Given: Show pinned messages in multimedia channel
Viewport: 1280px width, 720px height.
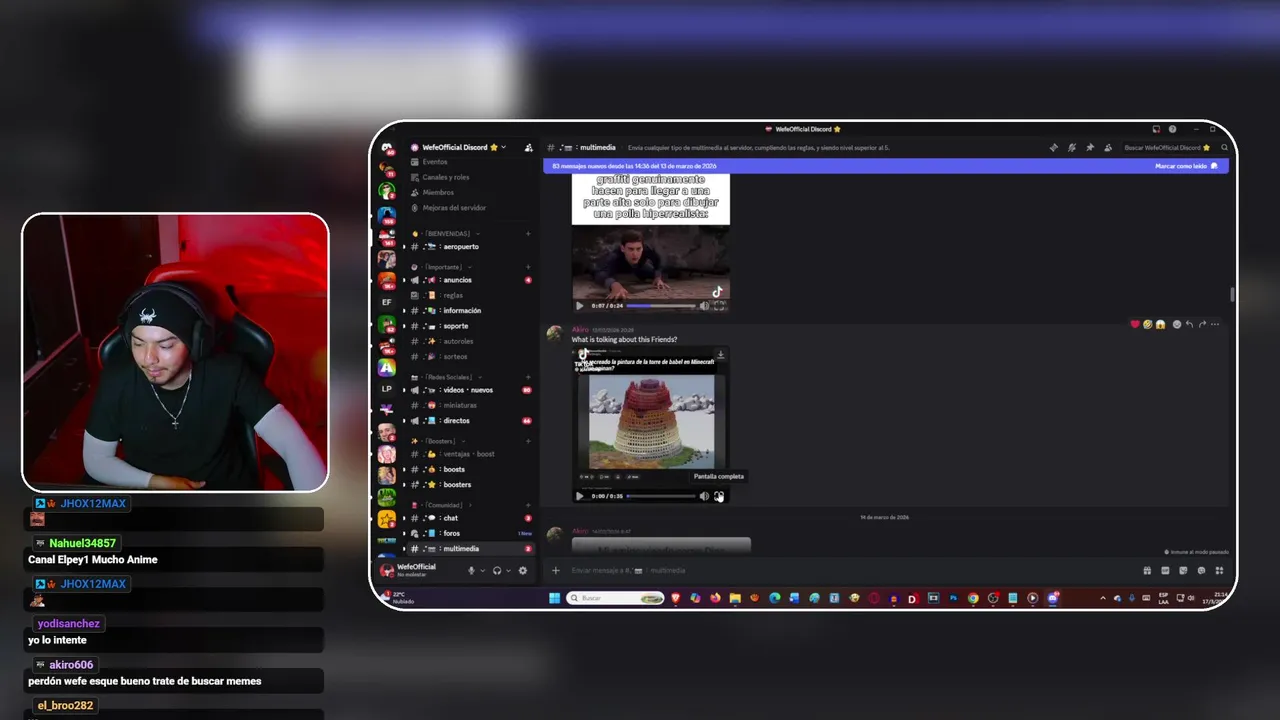Looking at the screenshot, I should (1090, 148).
